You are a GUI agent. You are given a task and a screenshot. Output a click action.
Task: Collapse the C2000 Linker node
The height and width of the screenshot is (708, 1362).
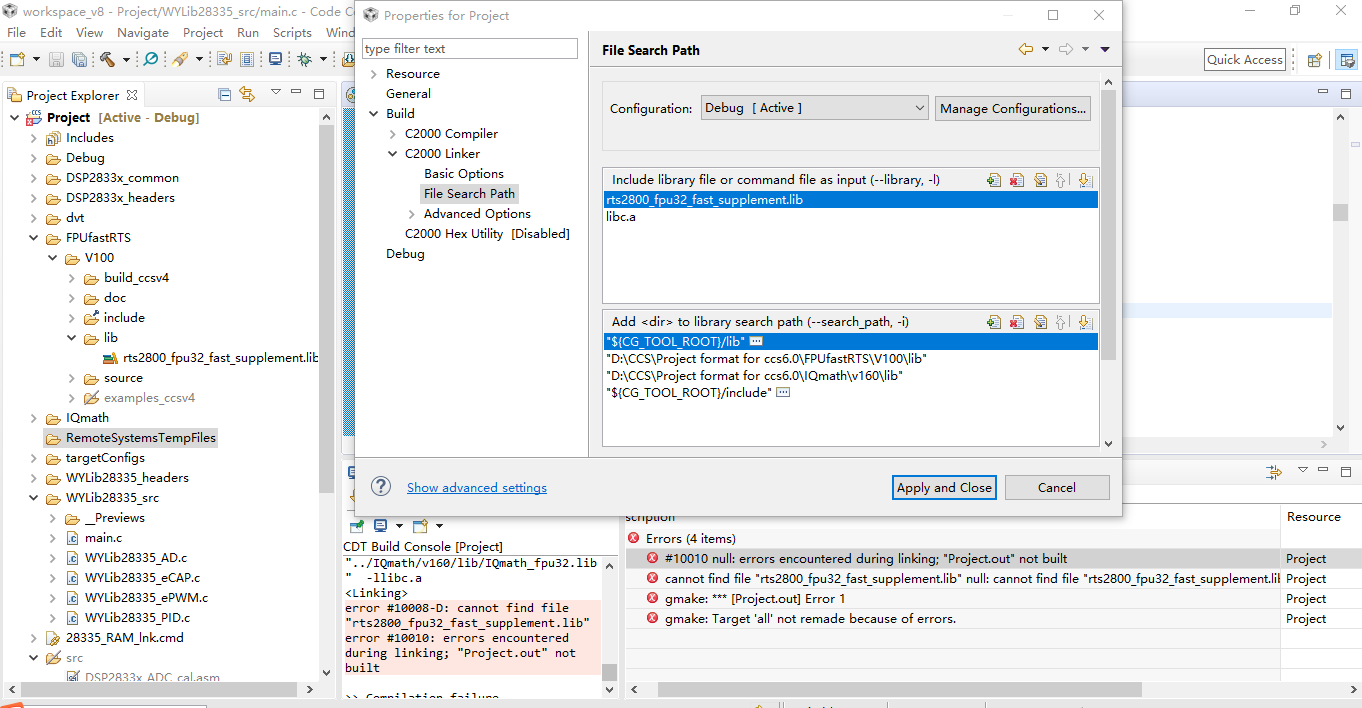click(x=393, y=154)
